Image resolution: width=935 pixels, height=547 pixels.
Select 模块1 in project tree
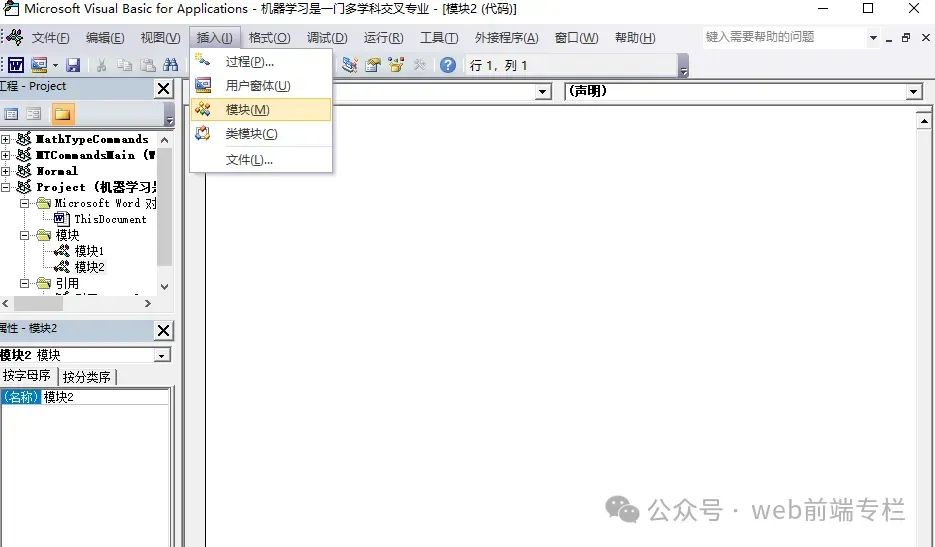tap(89, 251)
